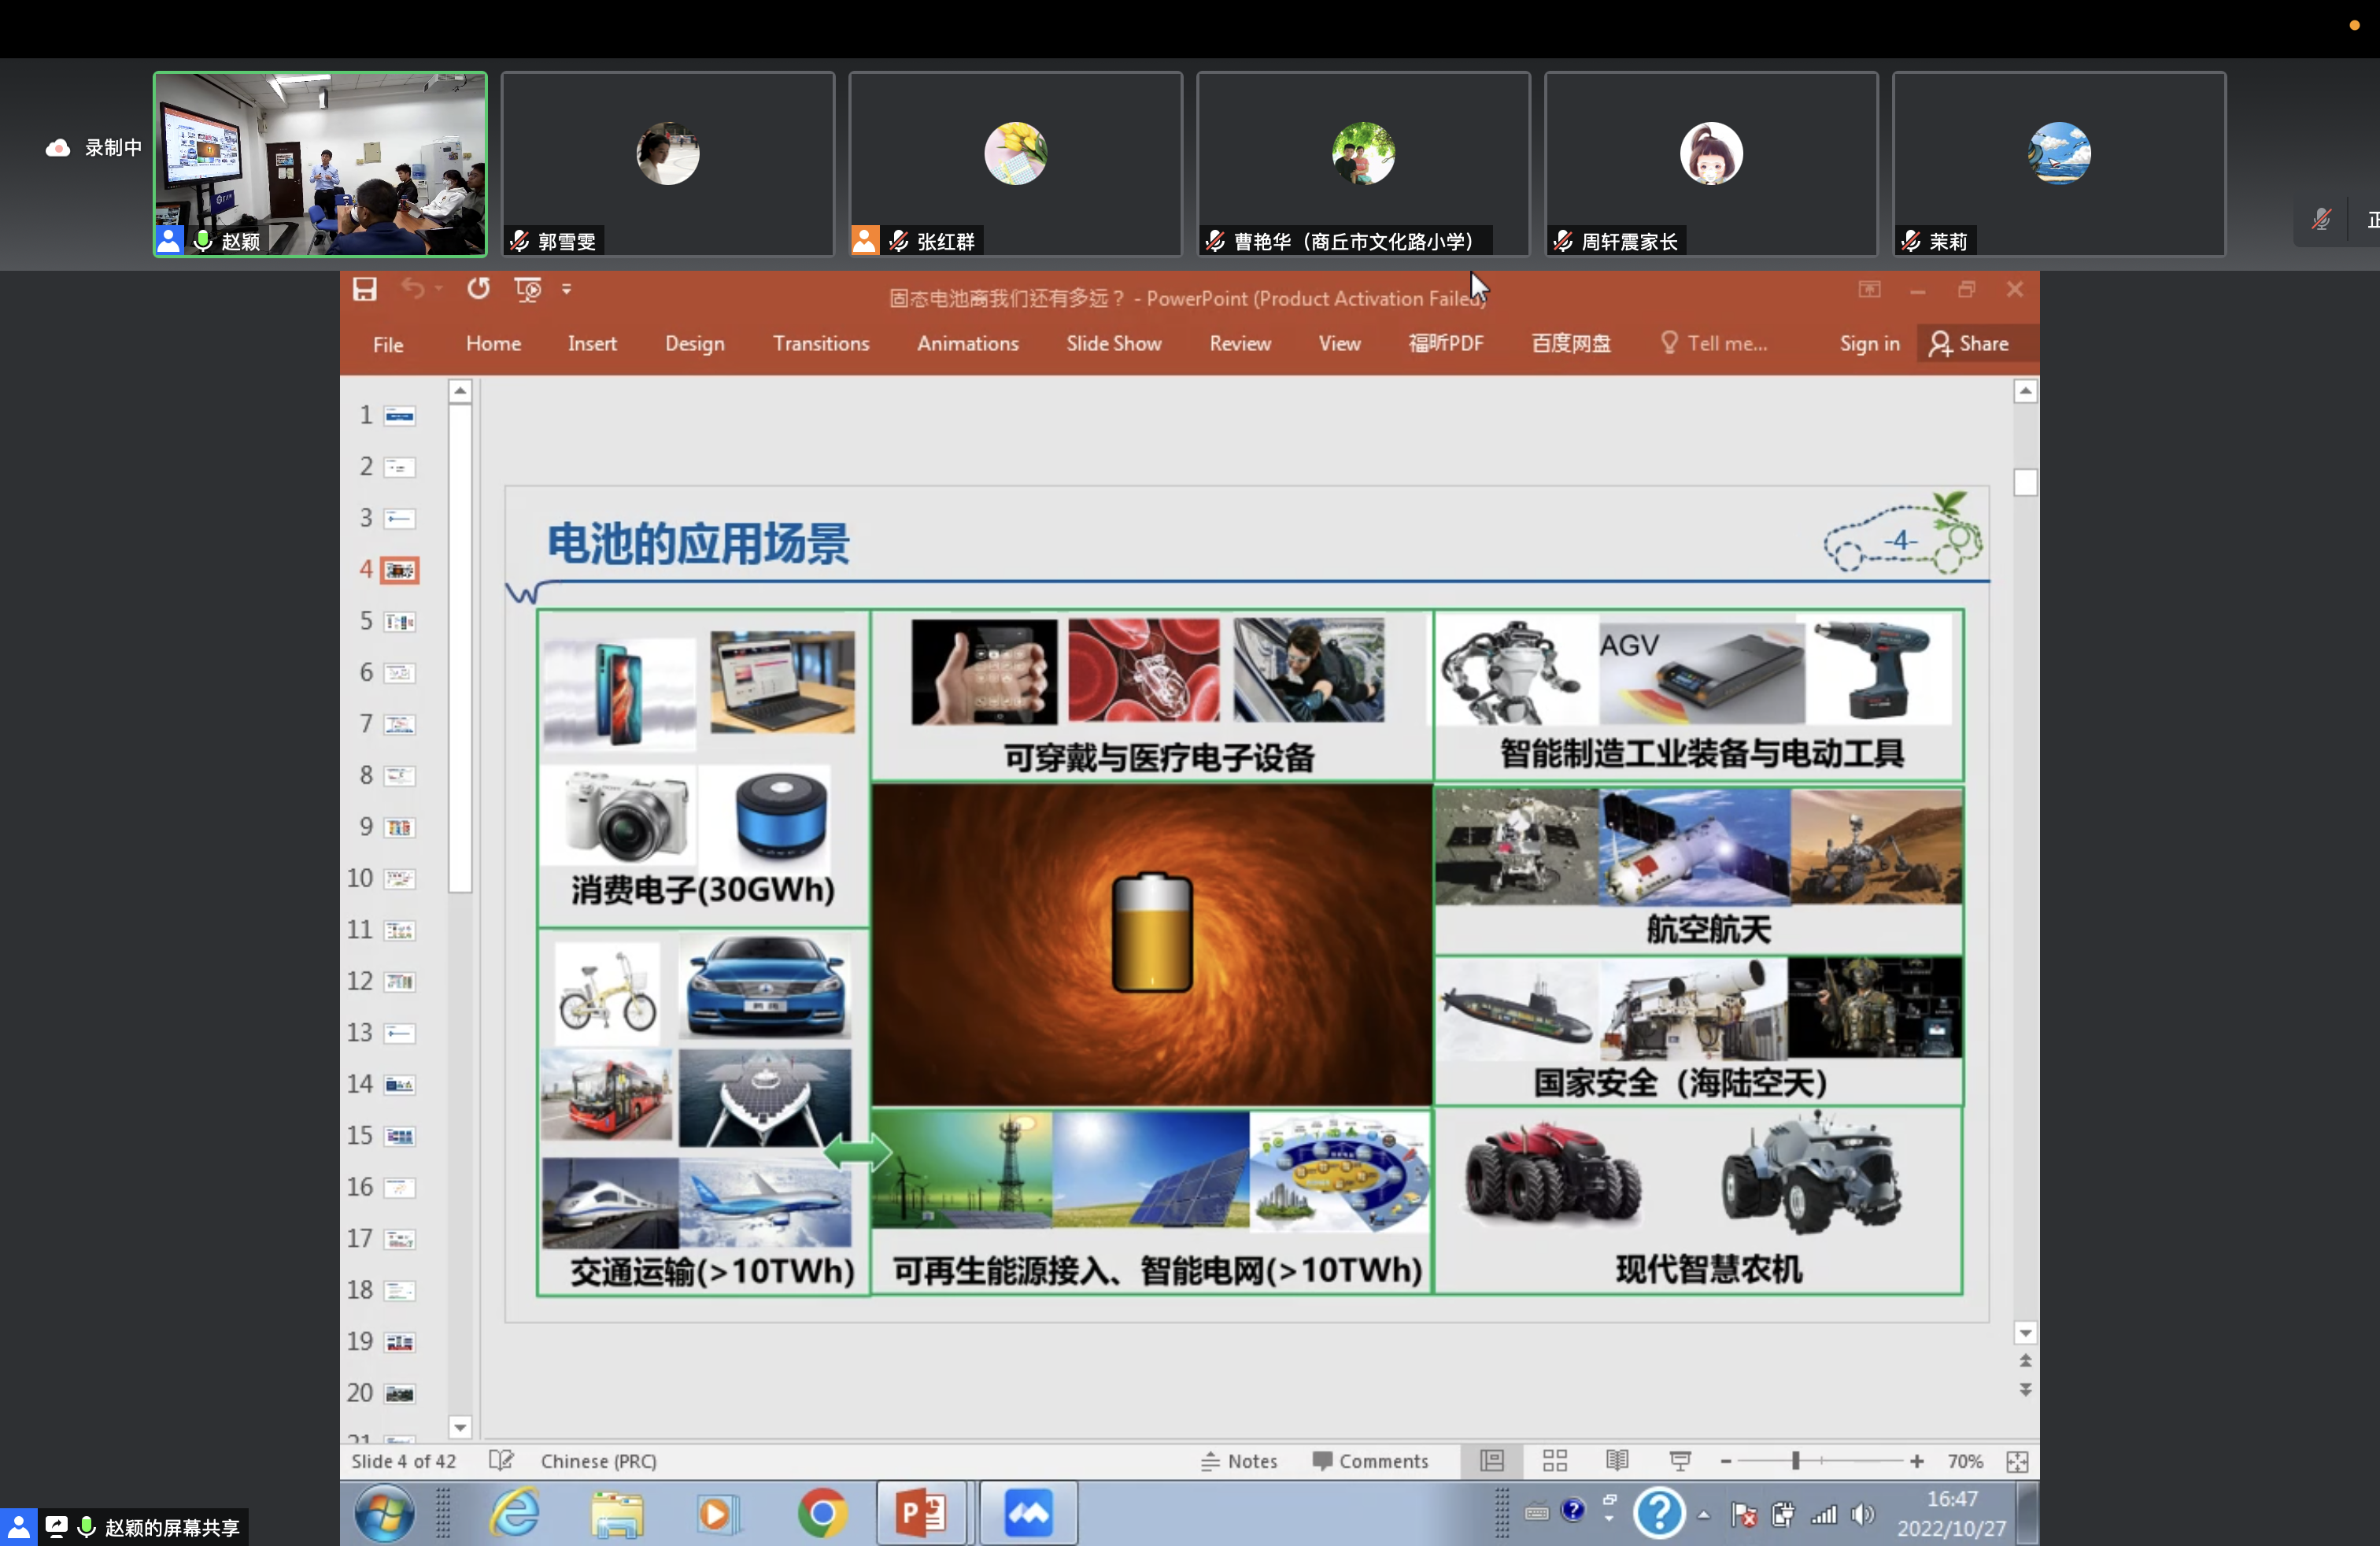Start slideshow from beginning toolbar icon
This screenshot has width=2380, height=1546.
pyautogui.click(x=527, y=289)
